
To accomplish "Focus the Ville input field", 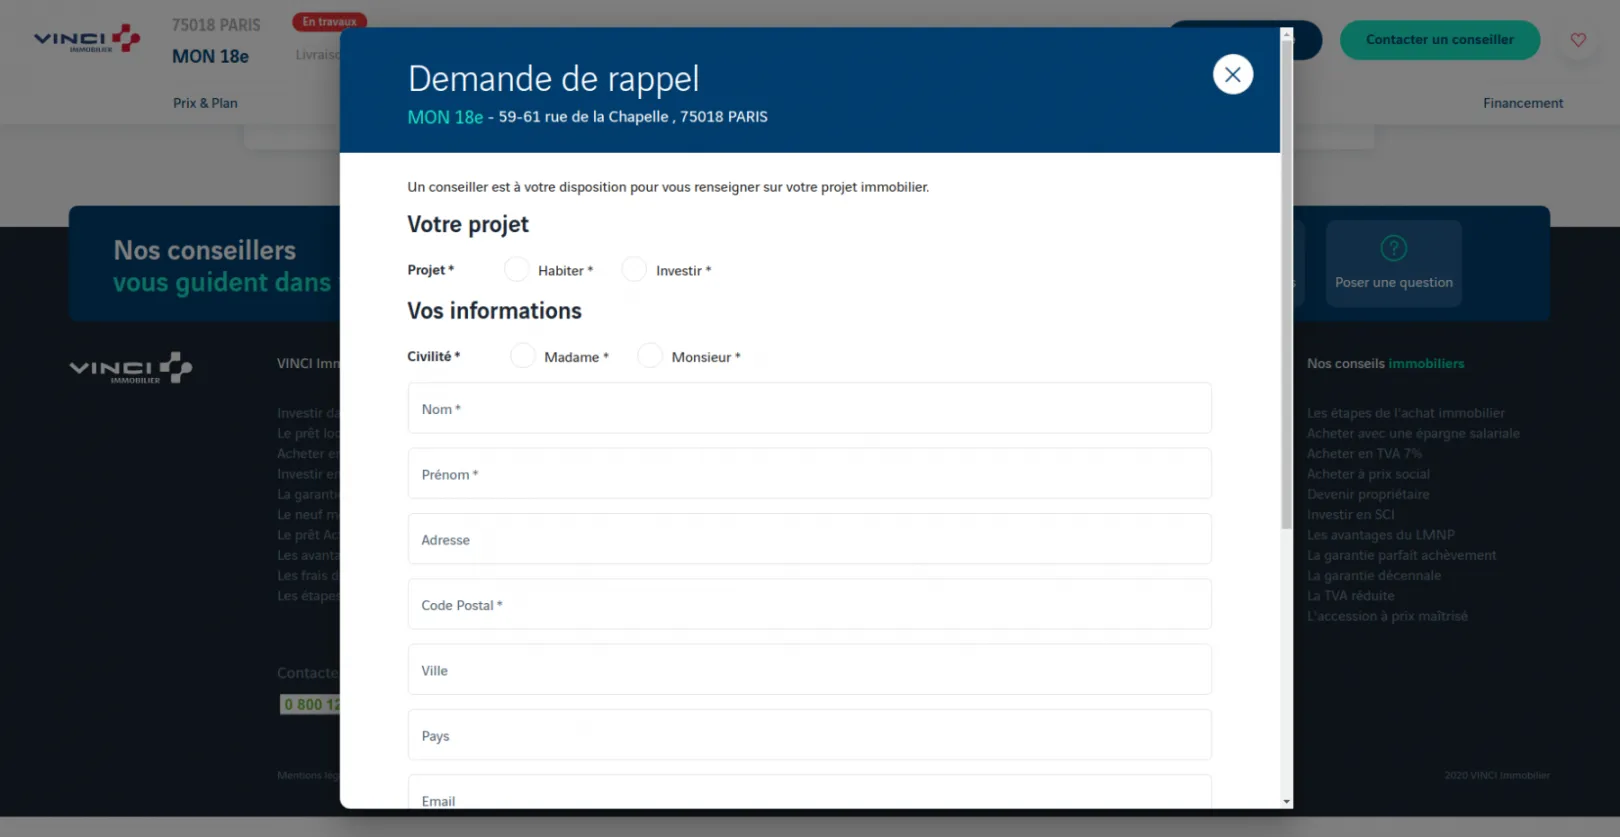I will click(809, 669).
